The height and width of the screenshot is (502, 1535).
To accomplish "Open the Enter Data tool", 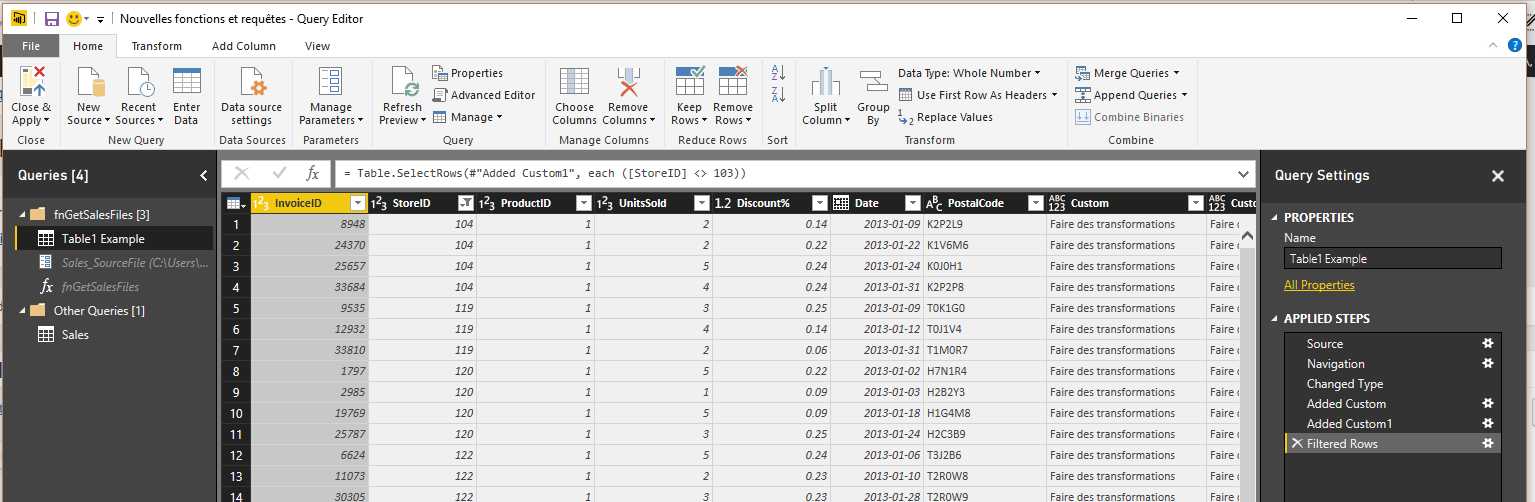I will pyautogui.click(x=186, y=84).
